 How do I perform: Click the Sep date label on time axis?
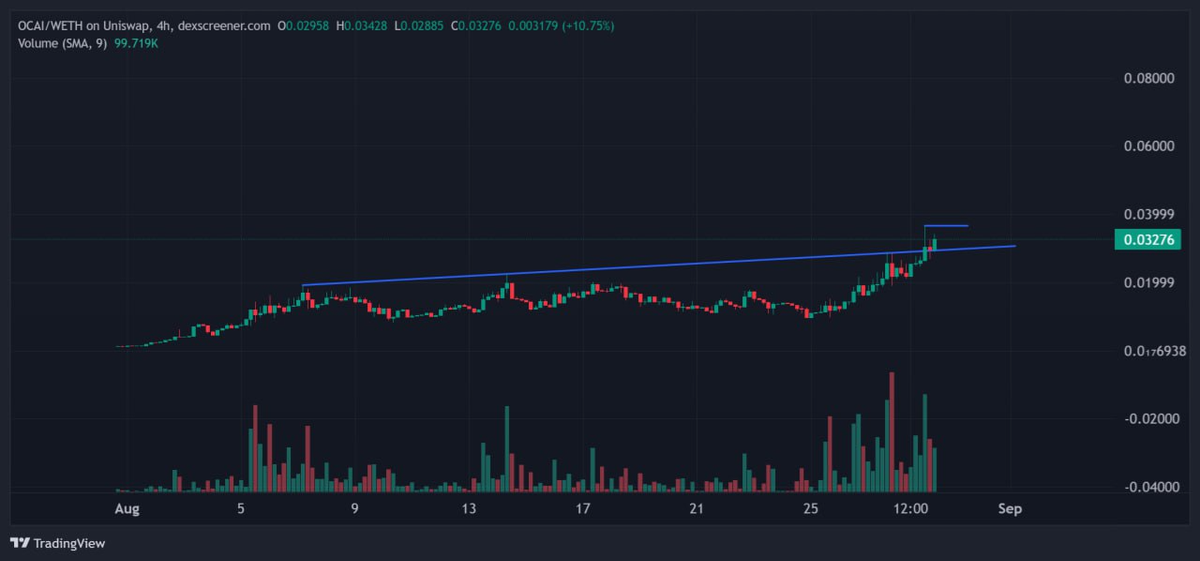point(1009,509)
